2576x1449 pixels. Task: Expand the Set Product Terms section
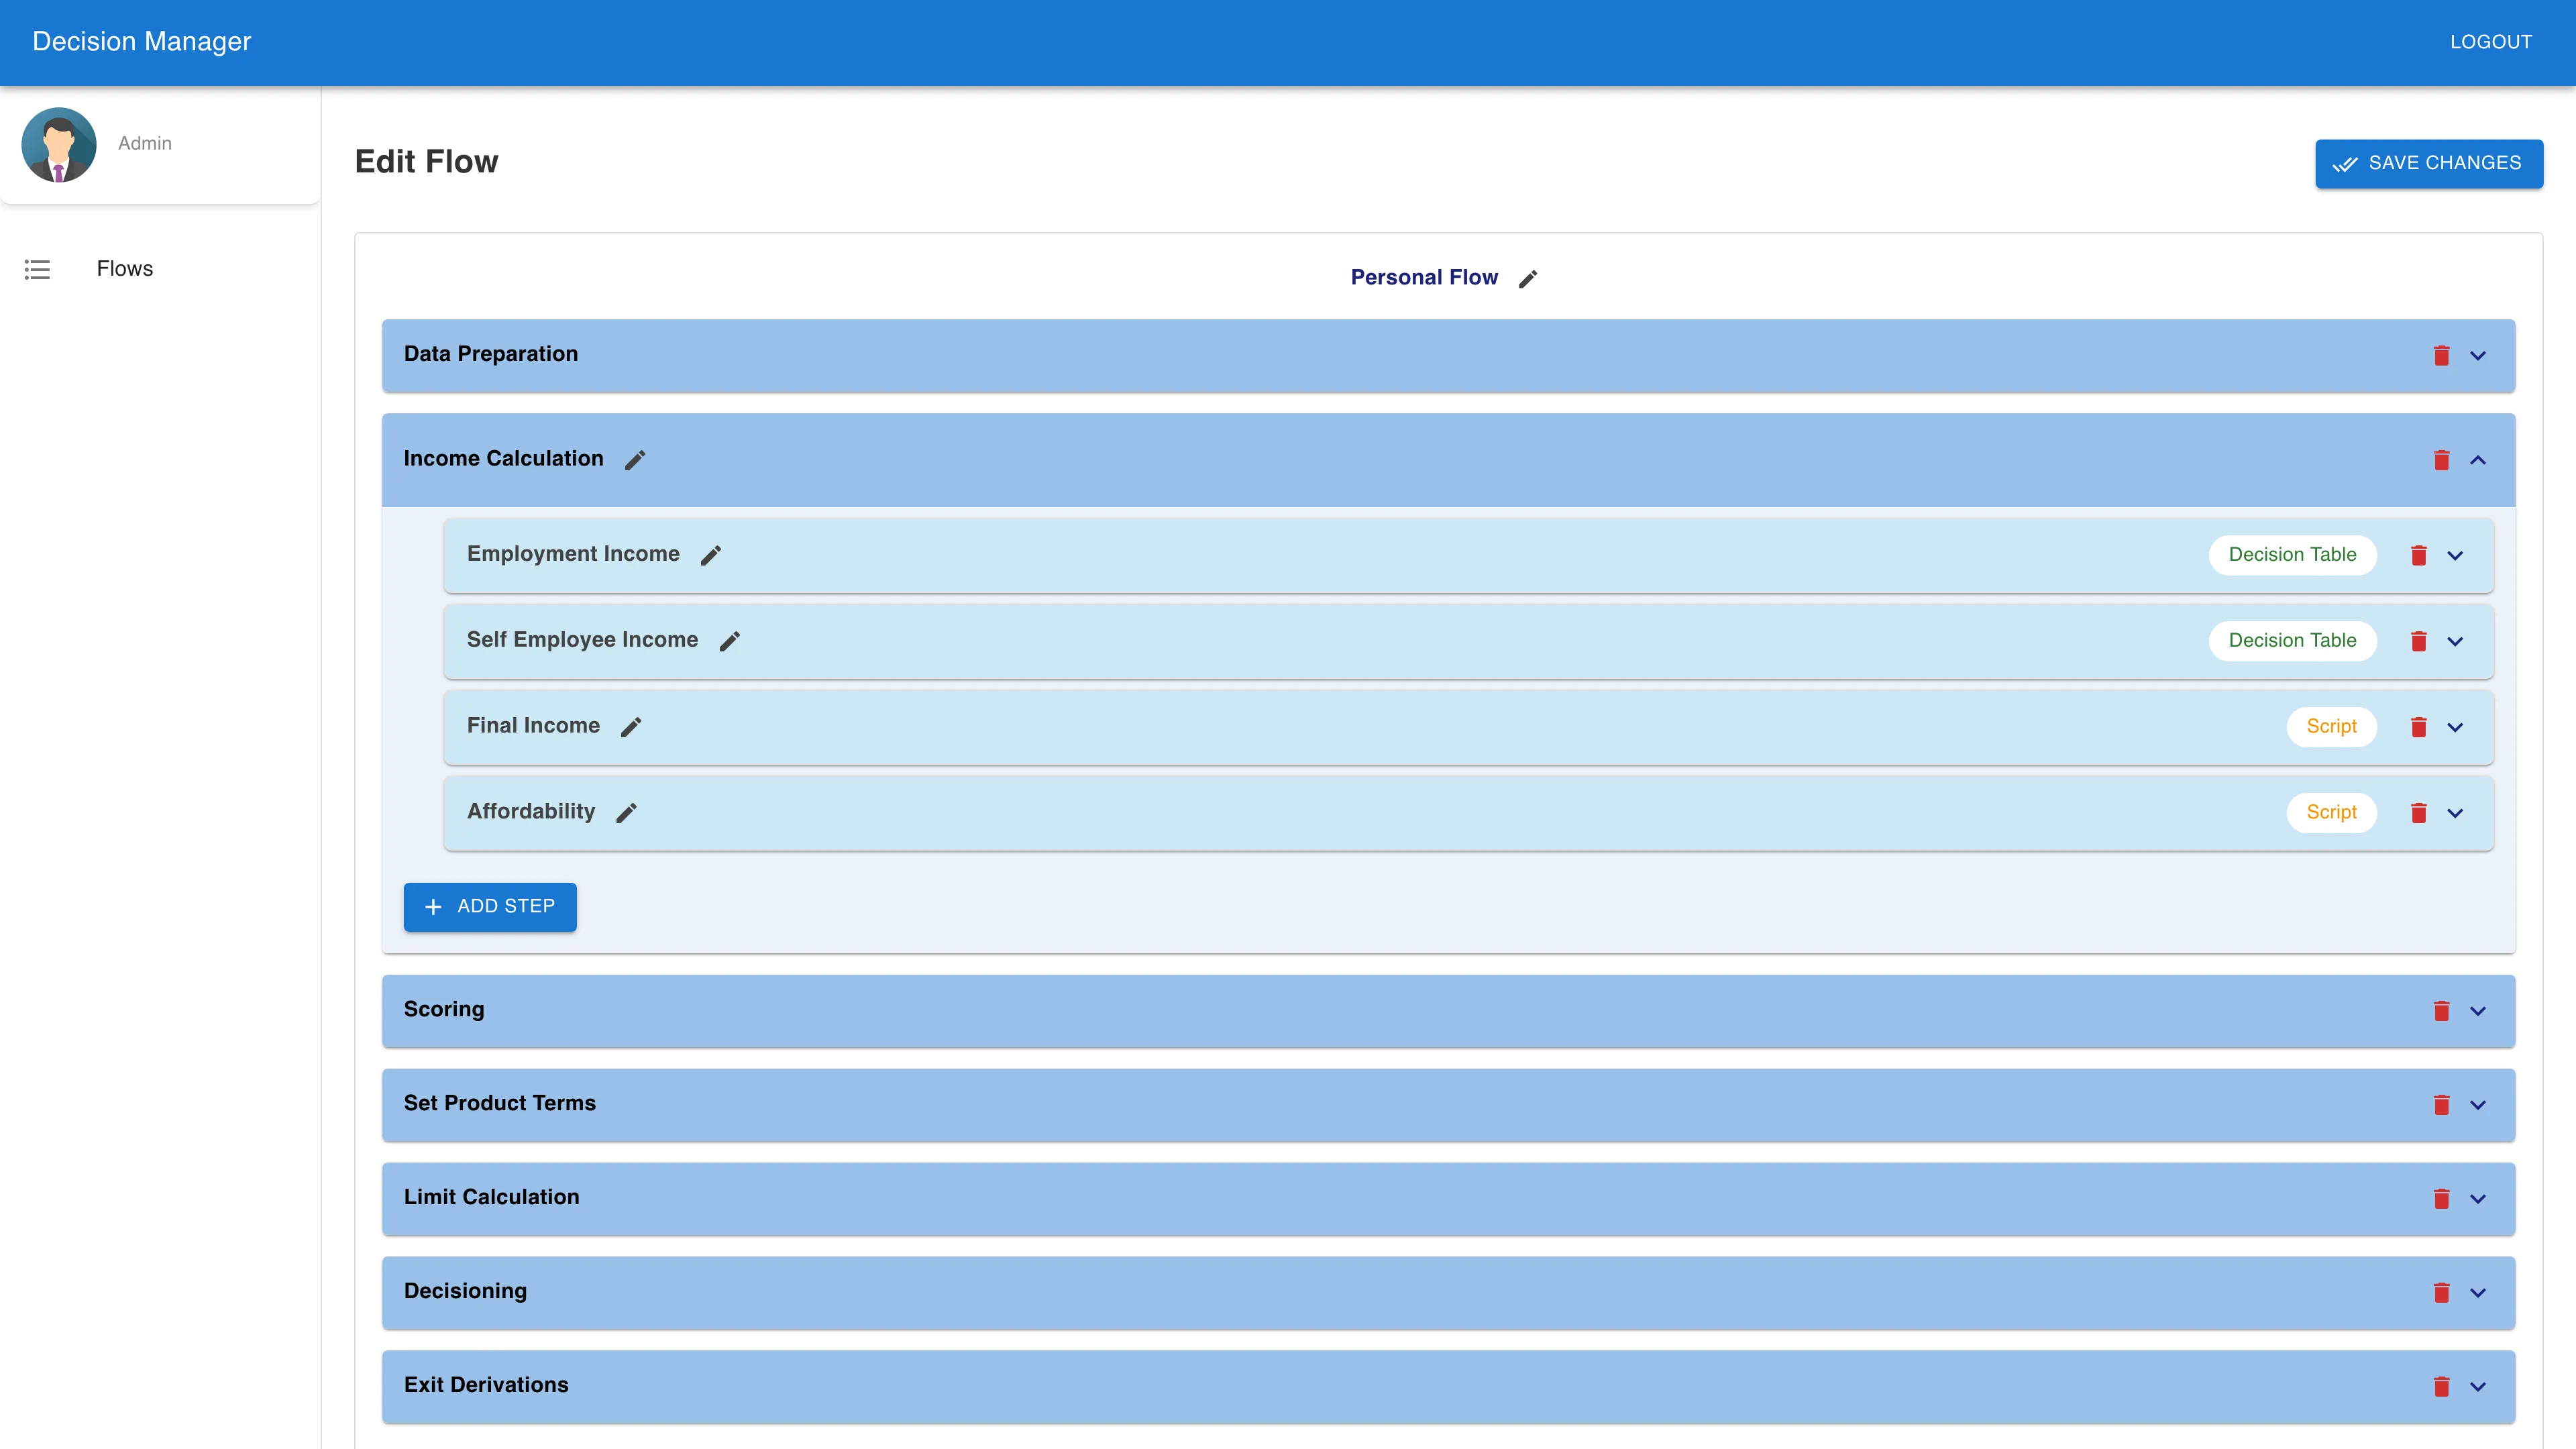click(x=2479, y=1105)
